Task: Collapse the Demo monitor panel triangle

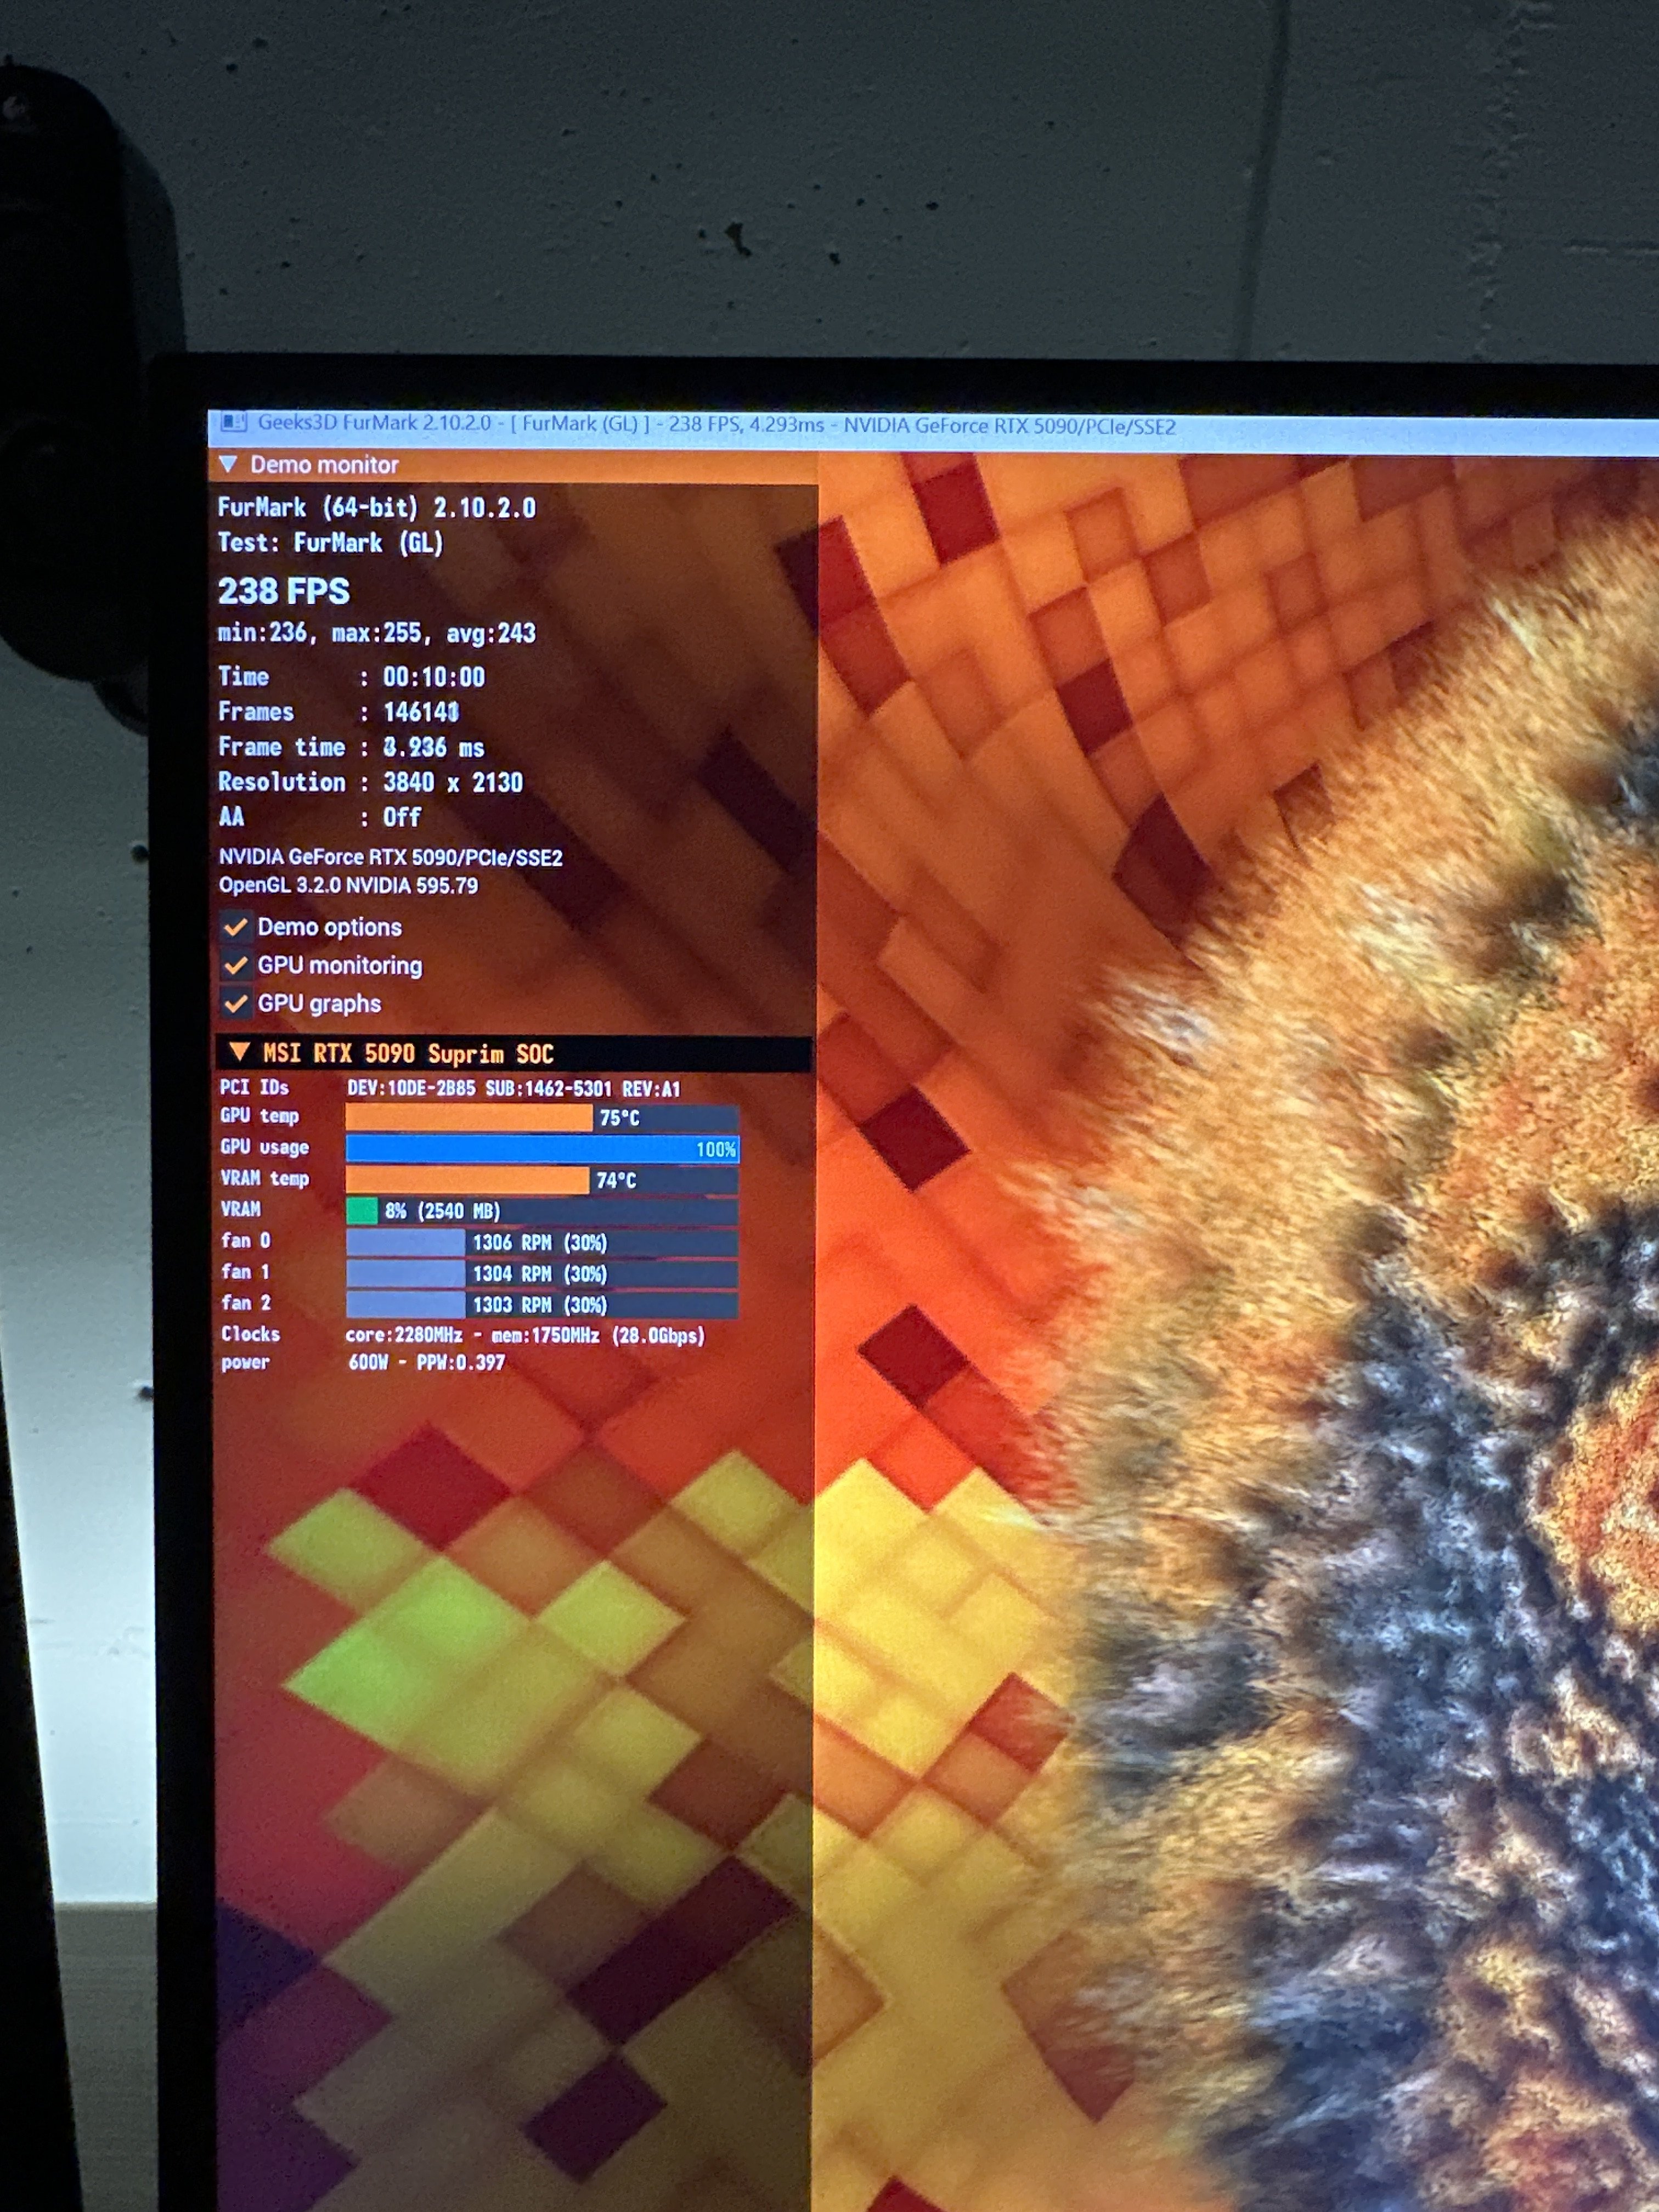Action: click(x=228, y=464)
